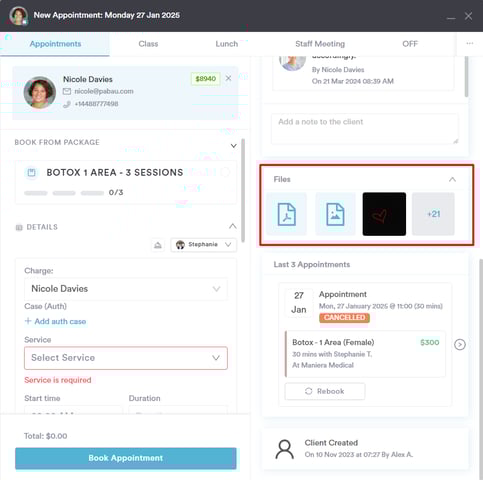Click the $300 price on appointment
This screenshot has width=483, height=480.
click(430, 343)
